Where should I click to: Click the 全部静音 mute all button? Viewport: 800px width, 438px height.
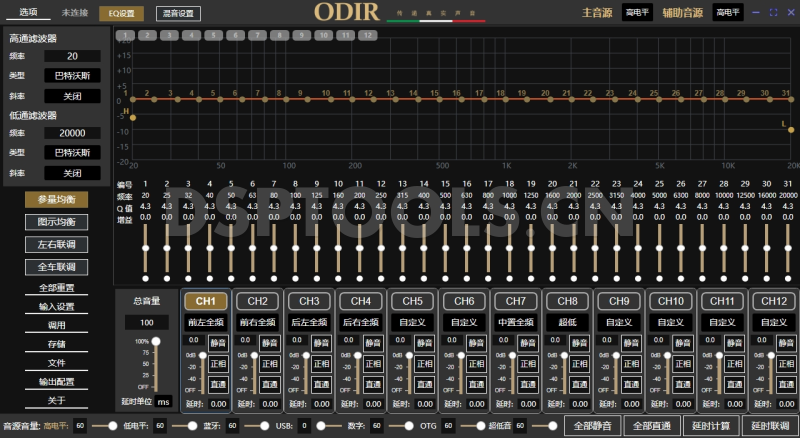[x=590, y=425]
